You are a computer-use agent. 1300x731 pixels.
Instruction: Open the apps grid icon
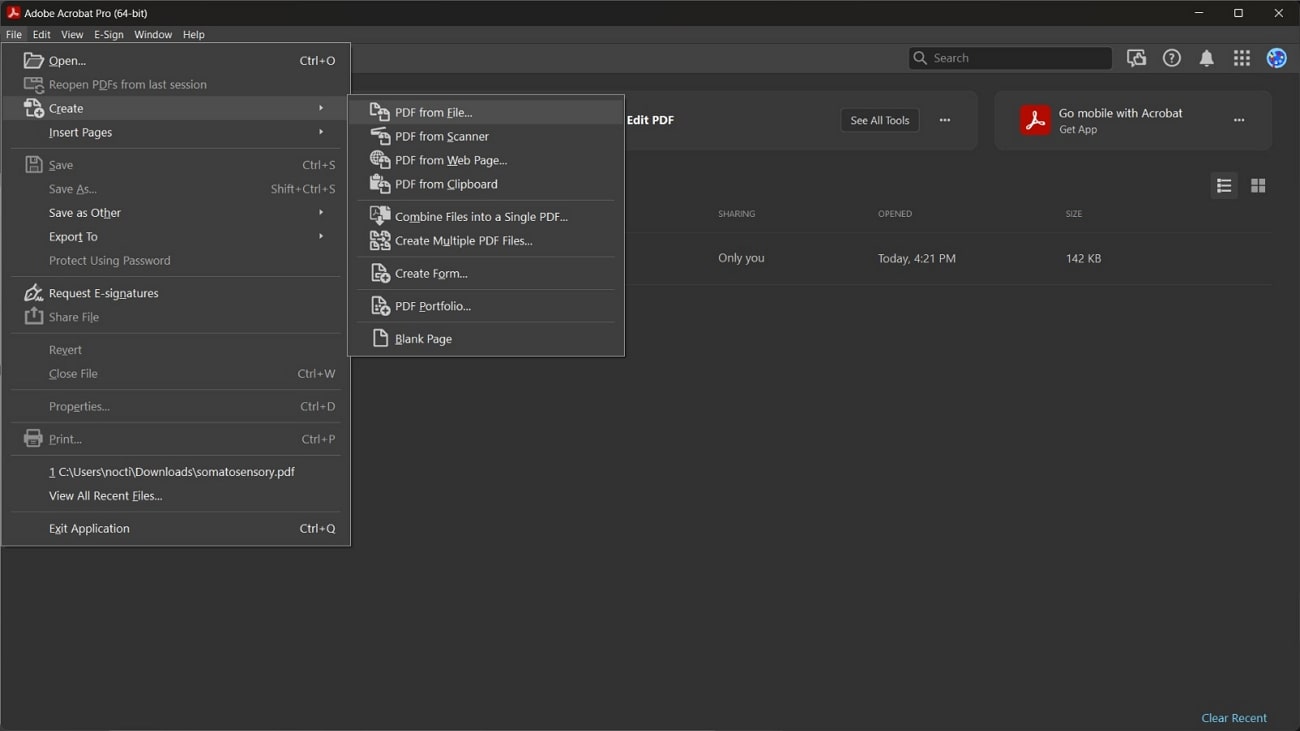click(1242, 58)
